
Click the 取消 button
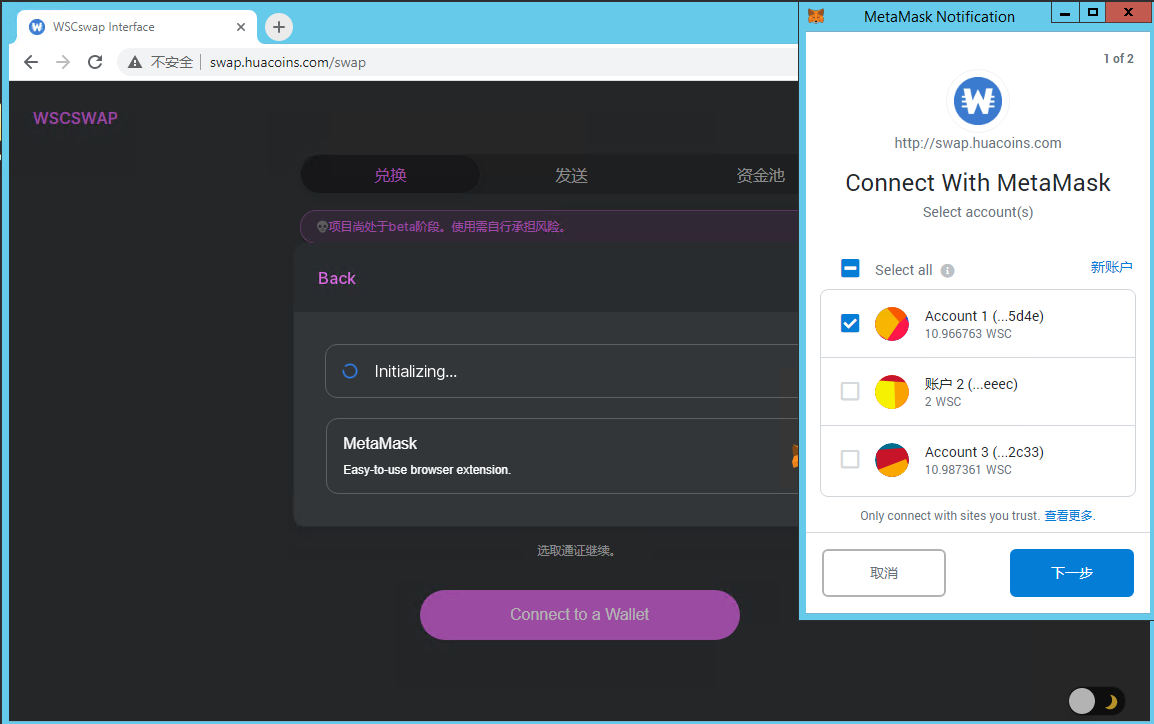884,572
